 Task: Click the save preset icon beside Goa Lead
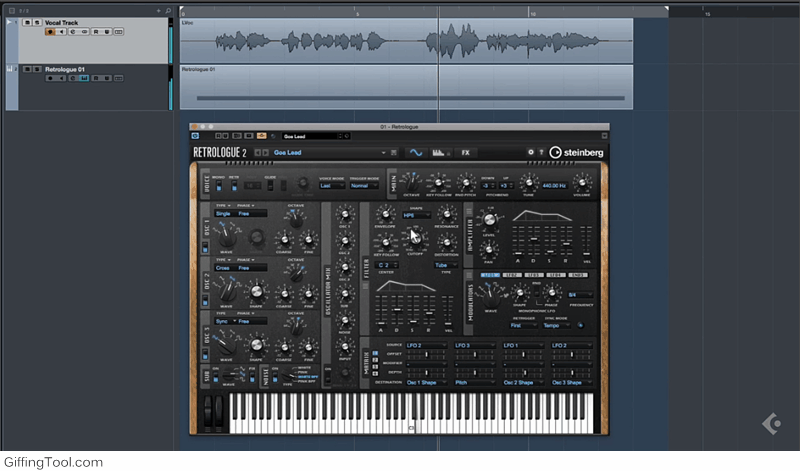[x=394, y=153]
